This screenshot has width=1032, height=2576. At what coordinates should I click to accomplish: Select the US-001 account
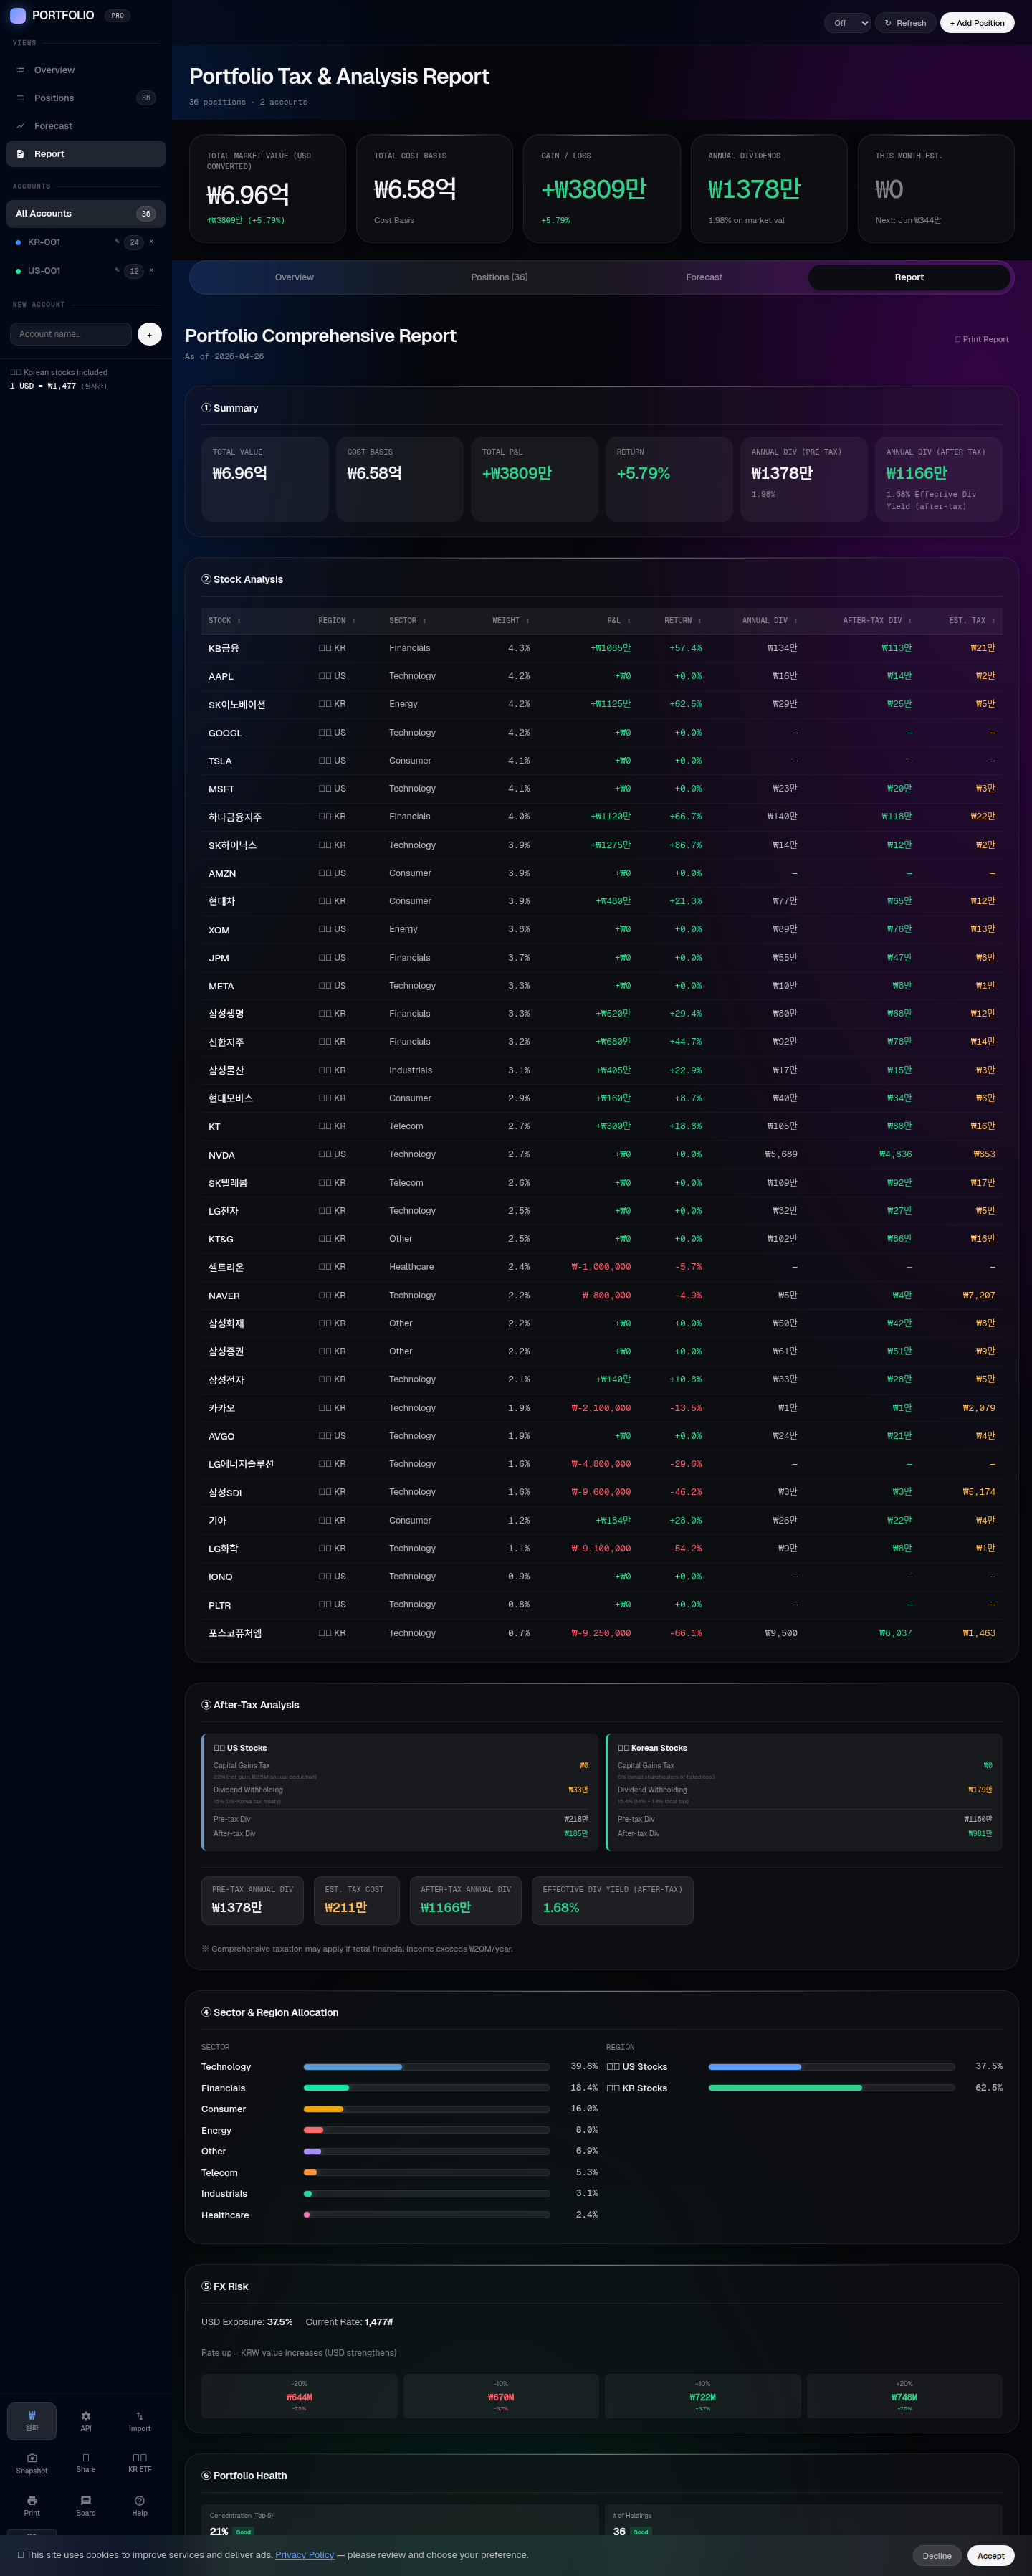(86, 271)
